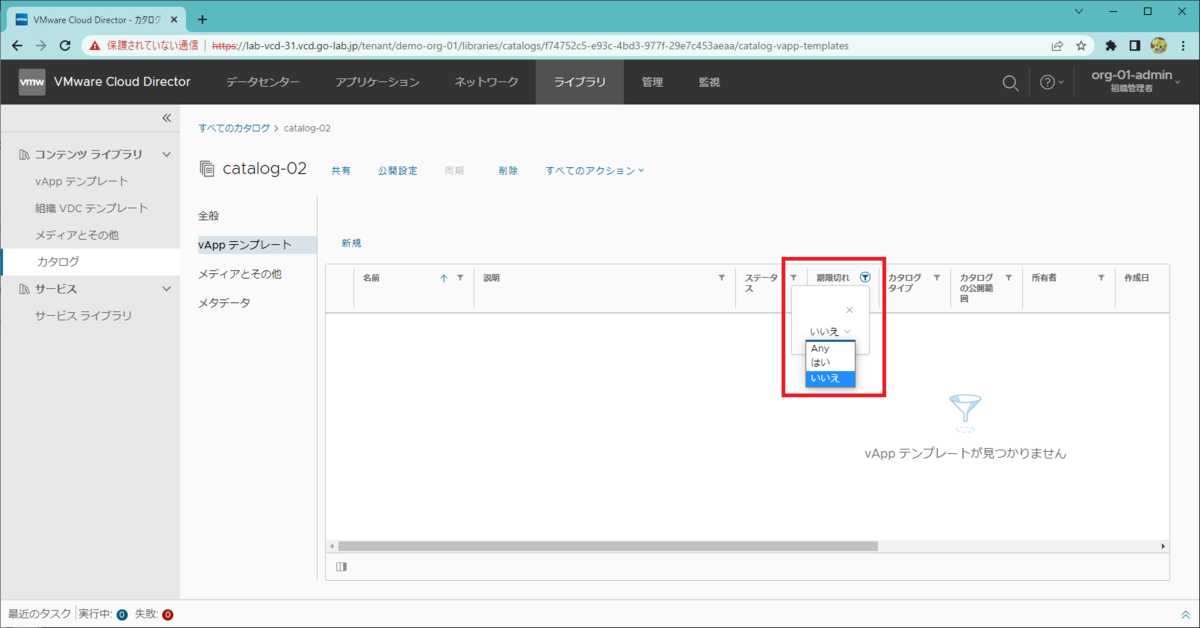Click the browser forward arrow
The height and width of the screenshot is (628, 1200).
click(x=41, y=45)
